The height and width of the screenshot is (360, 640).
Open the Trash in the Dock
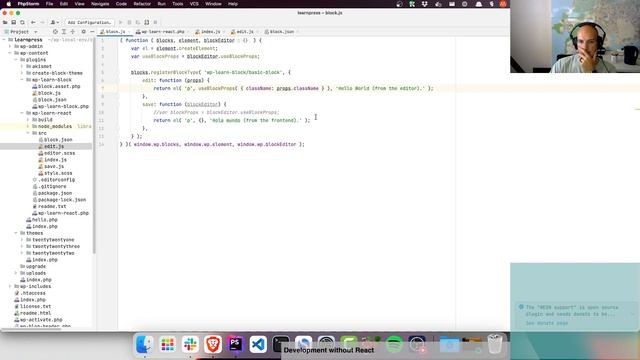(x=495, y=344)
